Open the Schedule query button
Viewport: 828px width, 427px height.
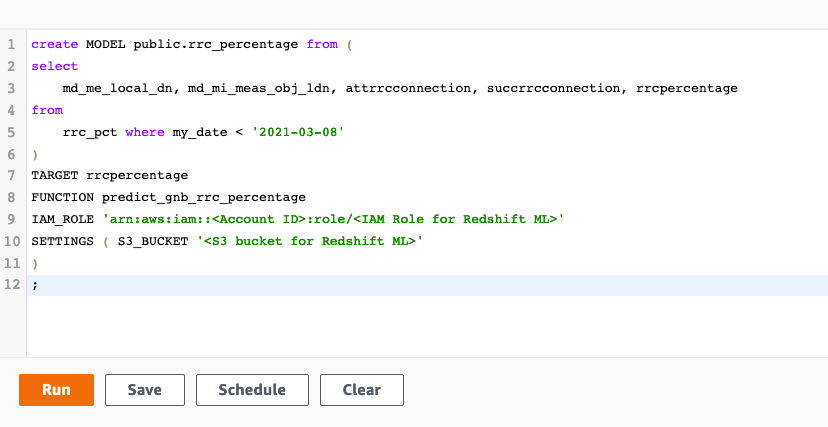[x=252, y=390]
